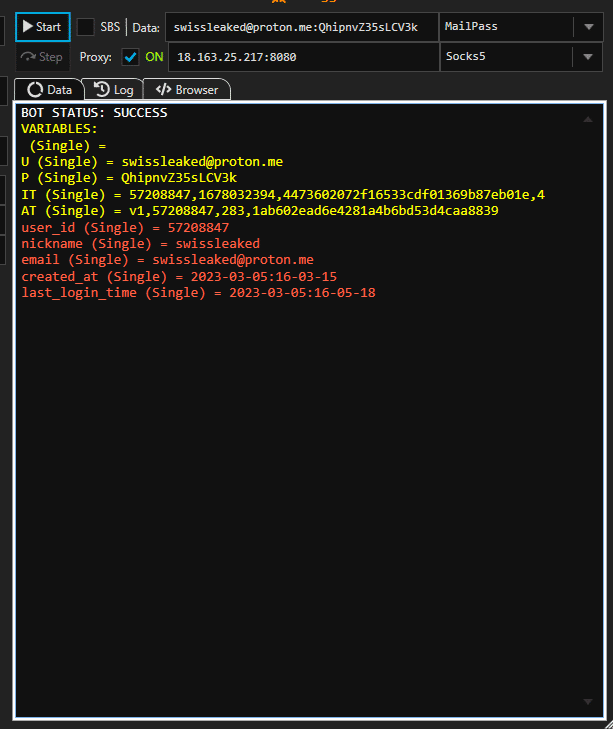613x729 pixels.
Task: Click the Start button
Action: point(42,27)
